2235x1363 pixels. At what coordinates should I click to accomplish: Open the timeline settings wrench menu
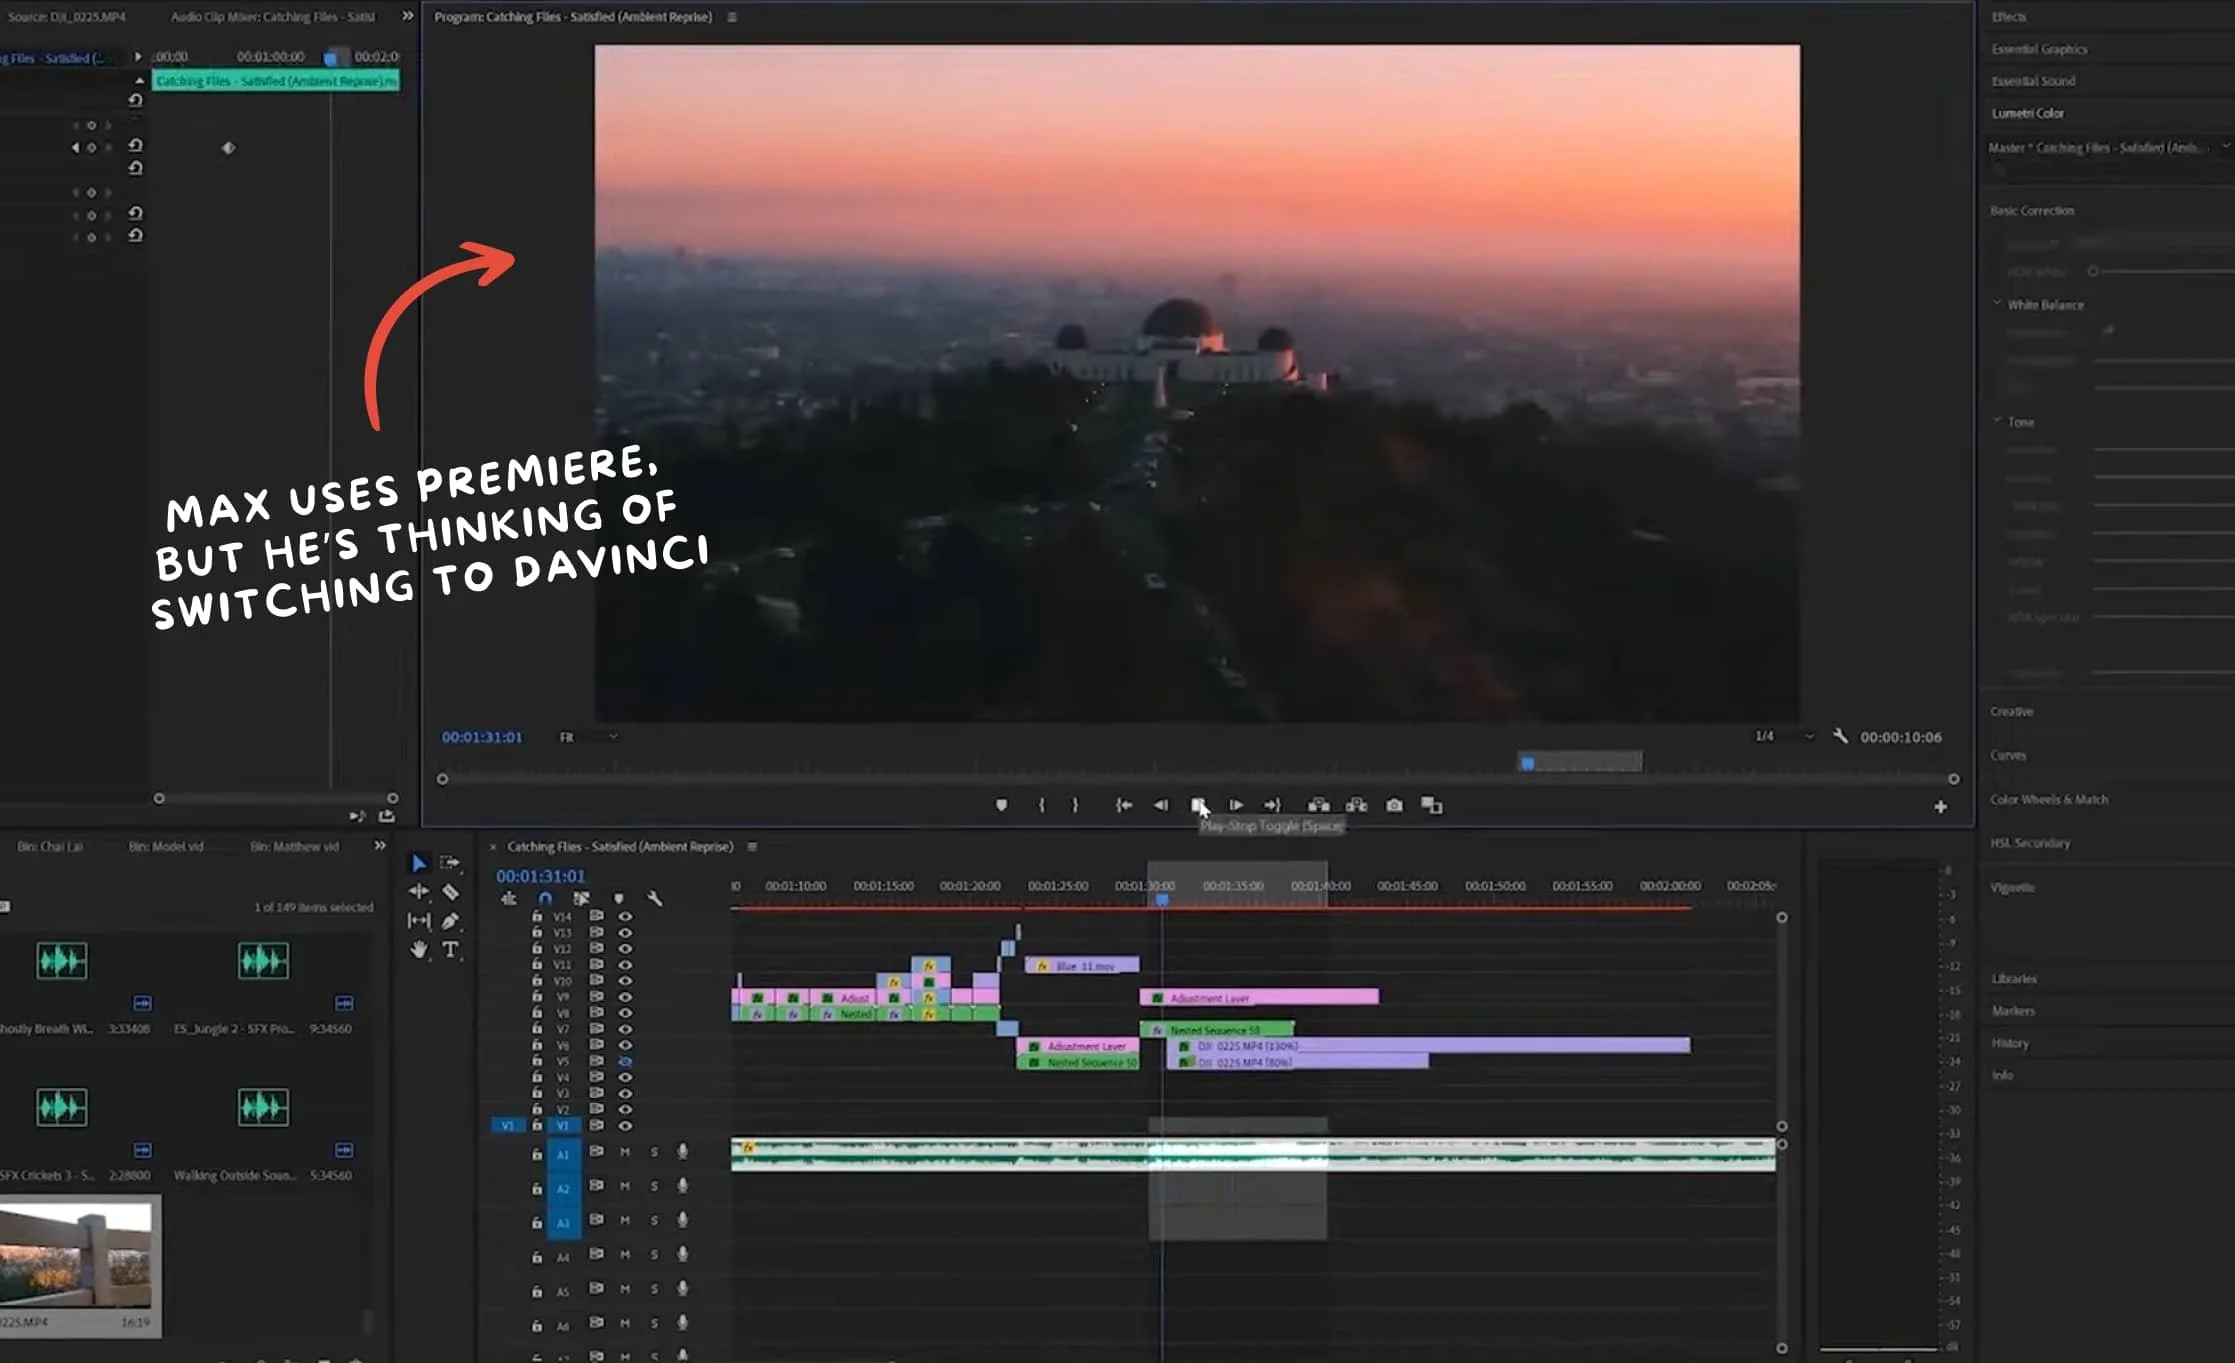(x=656, y=898)
